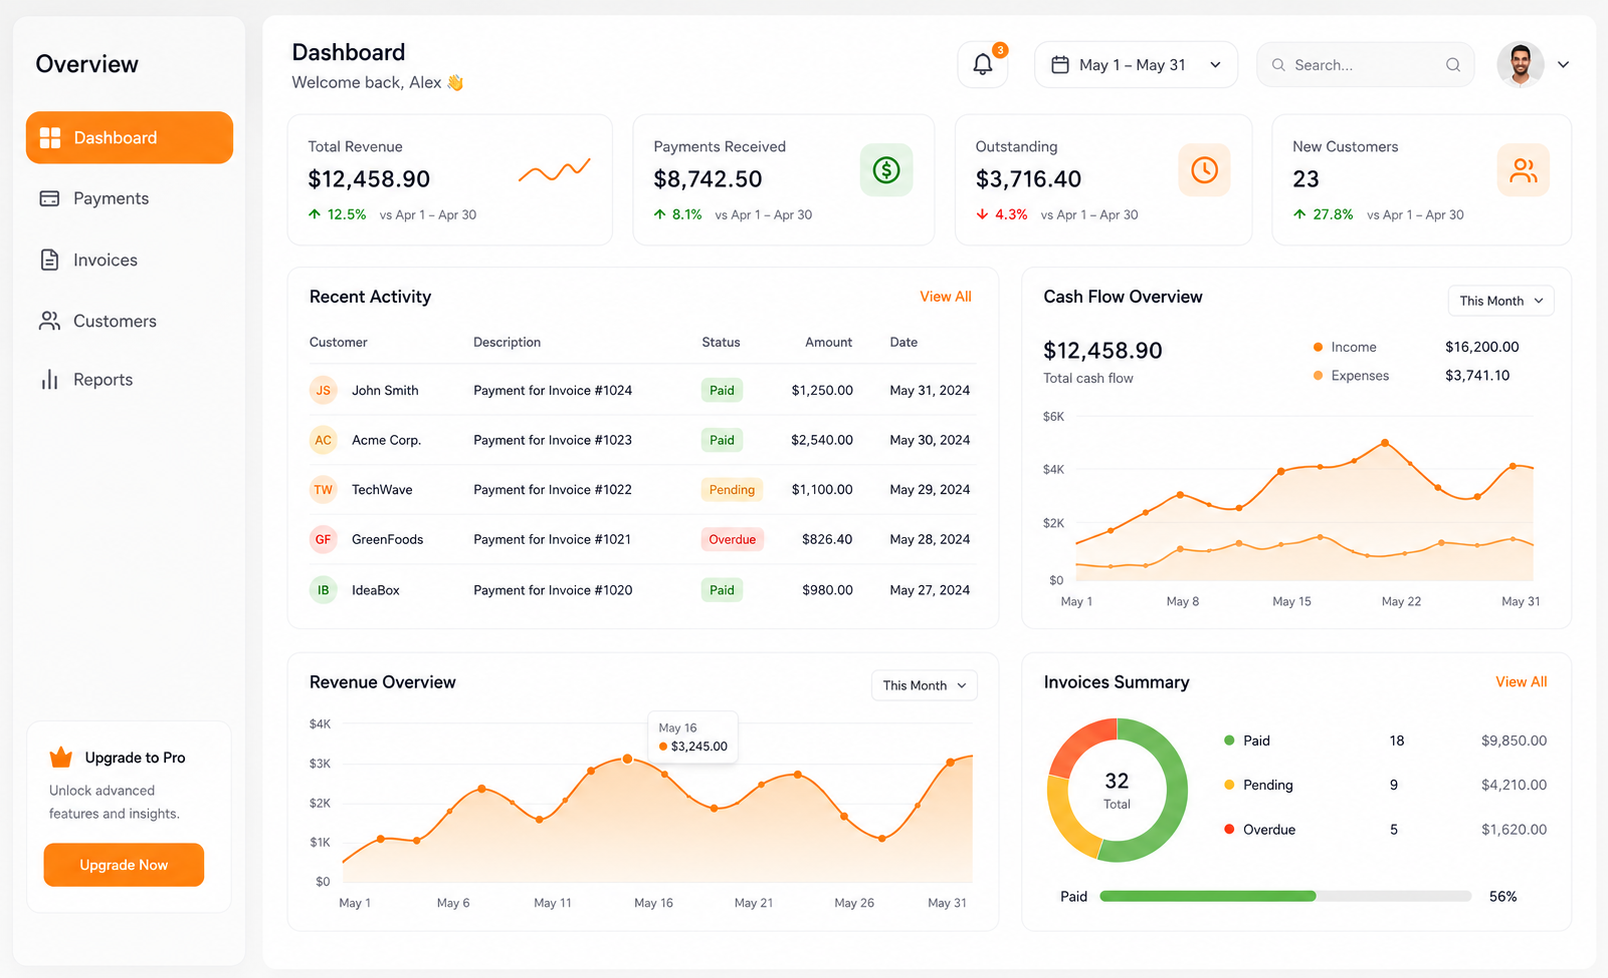
Task: Click the Pending amount $4,210.00
Action: (x=1514, y=785)
